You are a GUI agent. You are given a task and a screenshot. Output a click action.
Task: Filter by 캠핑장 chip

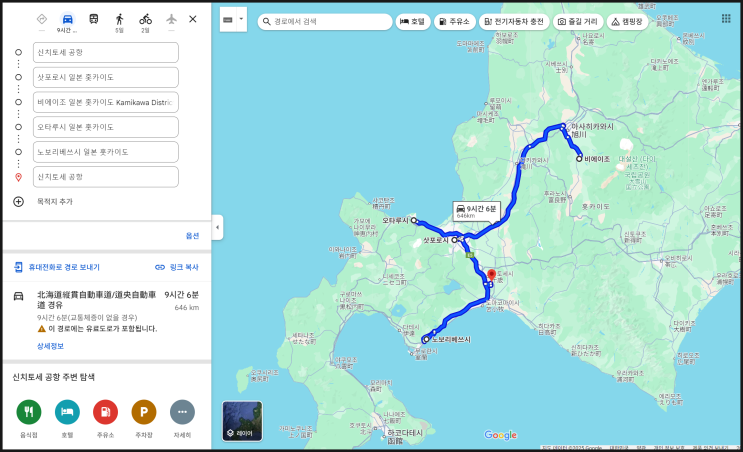(x=627, y=21)
